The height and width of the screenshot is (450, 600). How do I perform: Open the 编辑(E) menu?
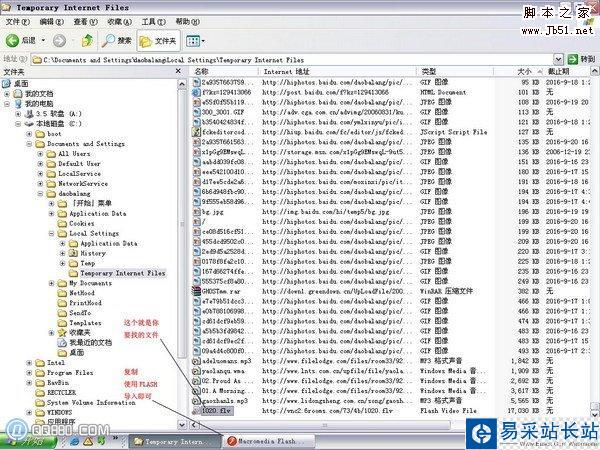click(52, 22)
